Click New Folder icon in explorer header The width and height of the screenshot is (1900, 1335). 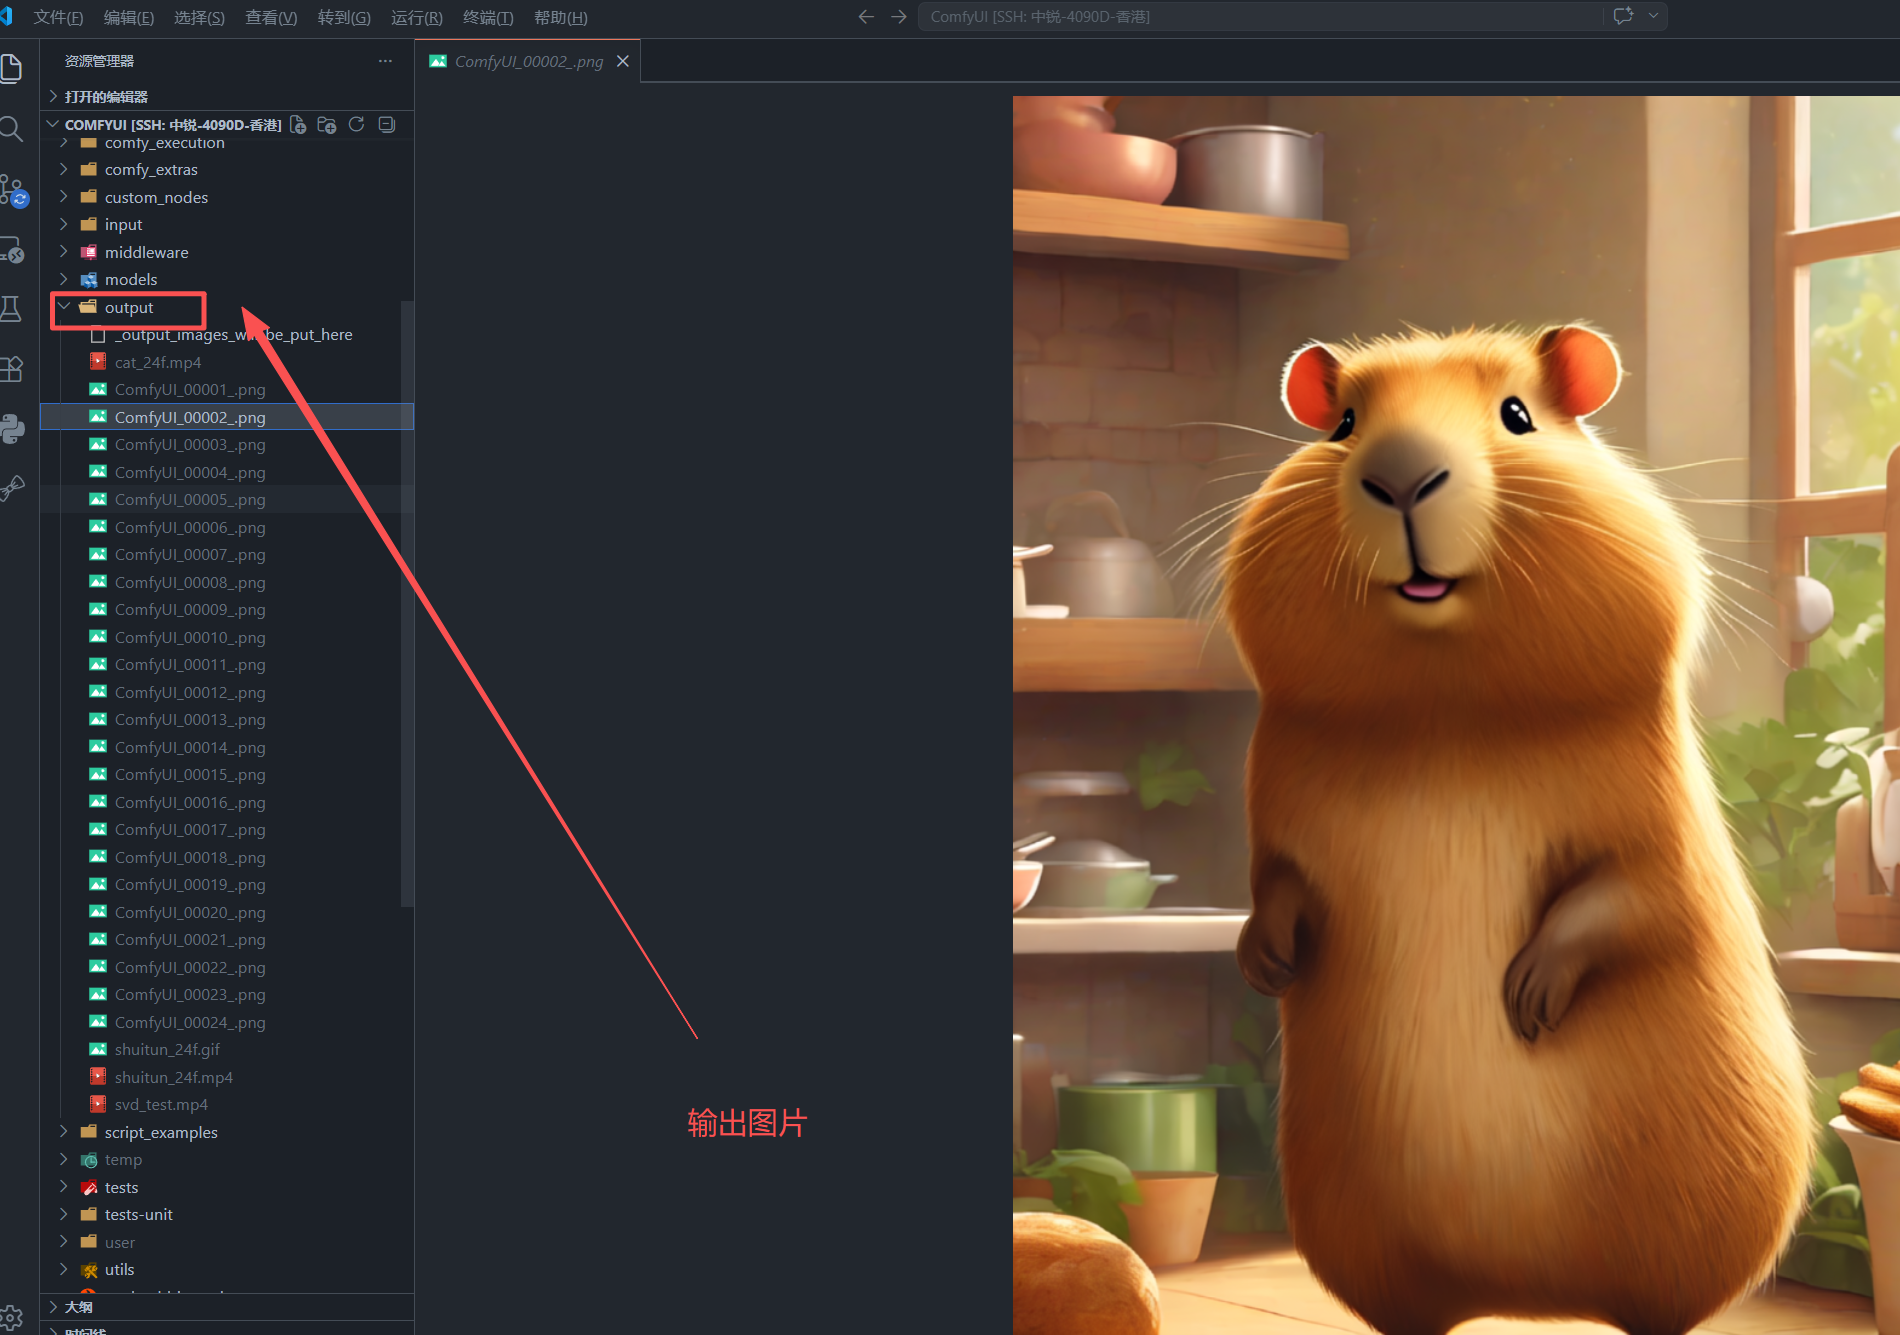[327, 125]
